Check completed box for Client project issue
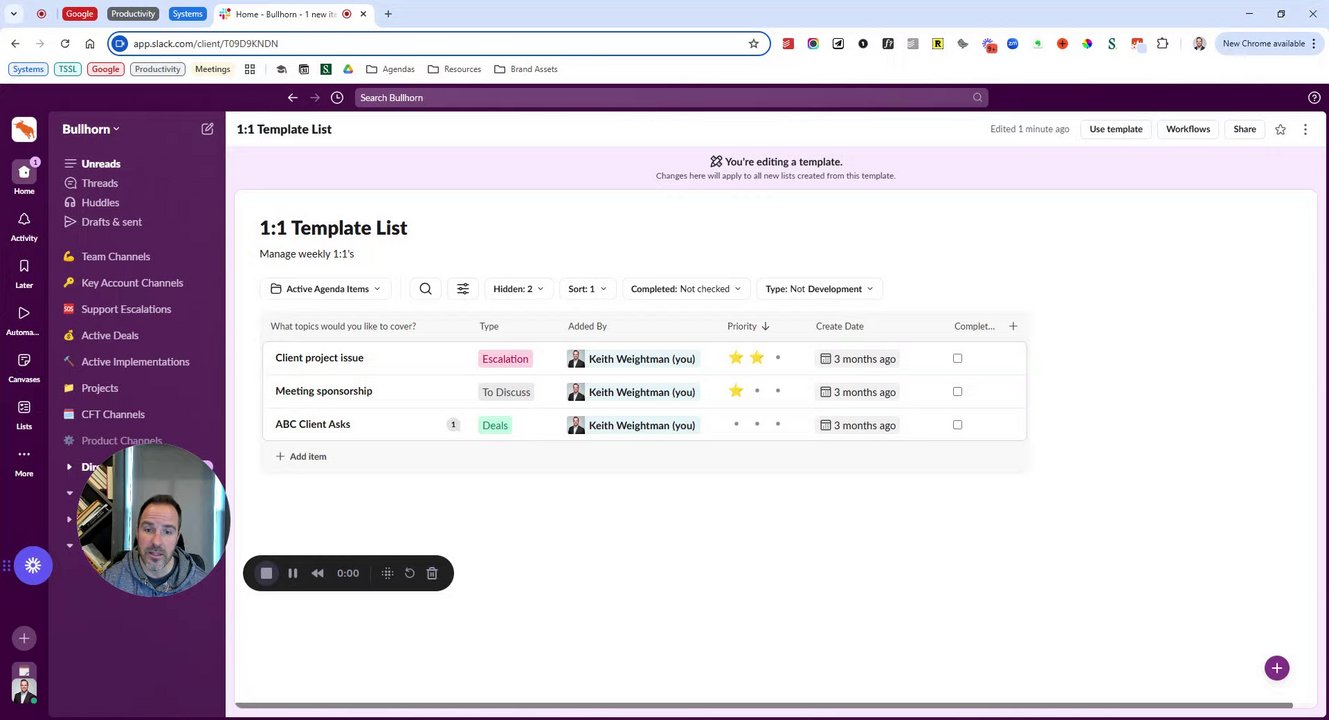Screen dimensions: 1329x720 coord(957,358)
